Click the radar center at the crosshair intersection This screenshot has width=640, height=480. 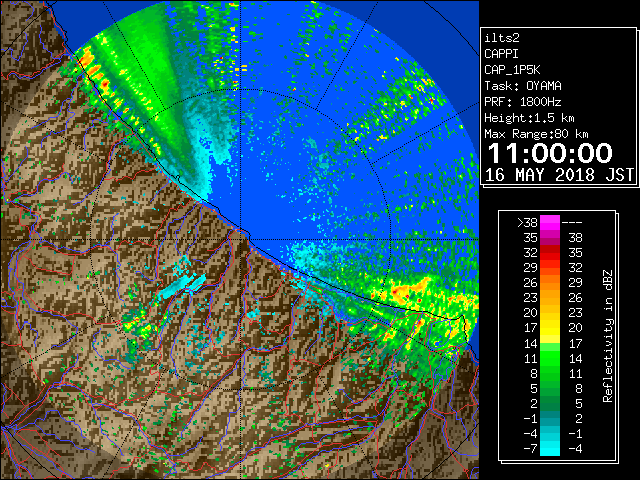coord(240,240)
